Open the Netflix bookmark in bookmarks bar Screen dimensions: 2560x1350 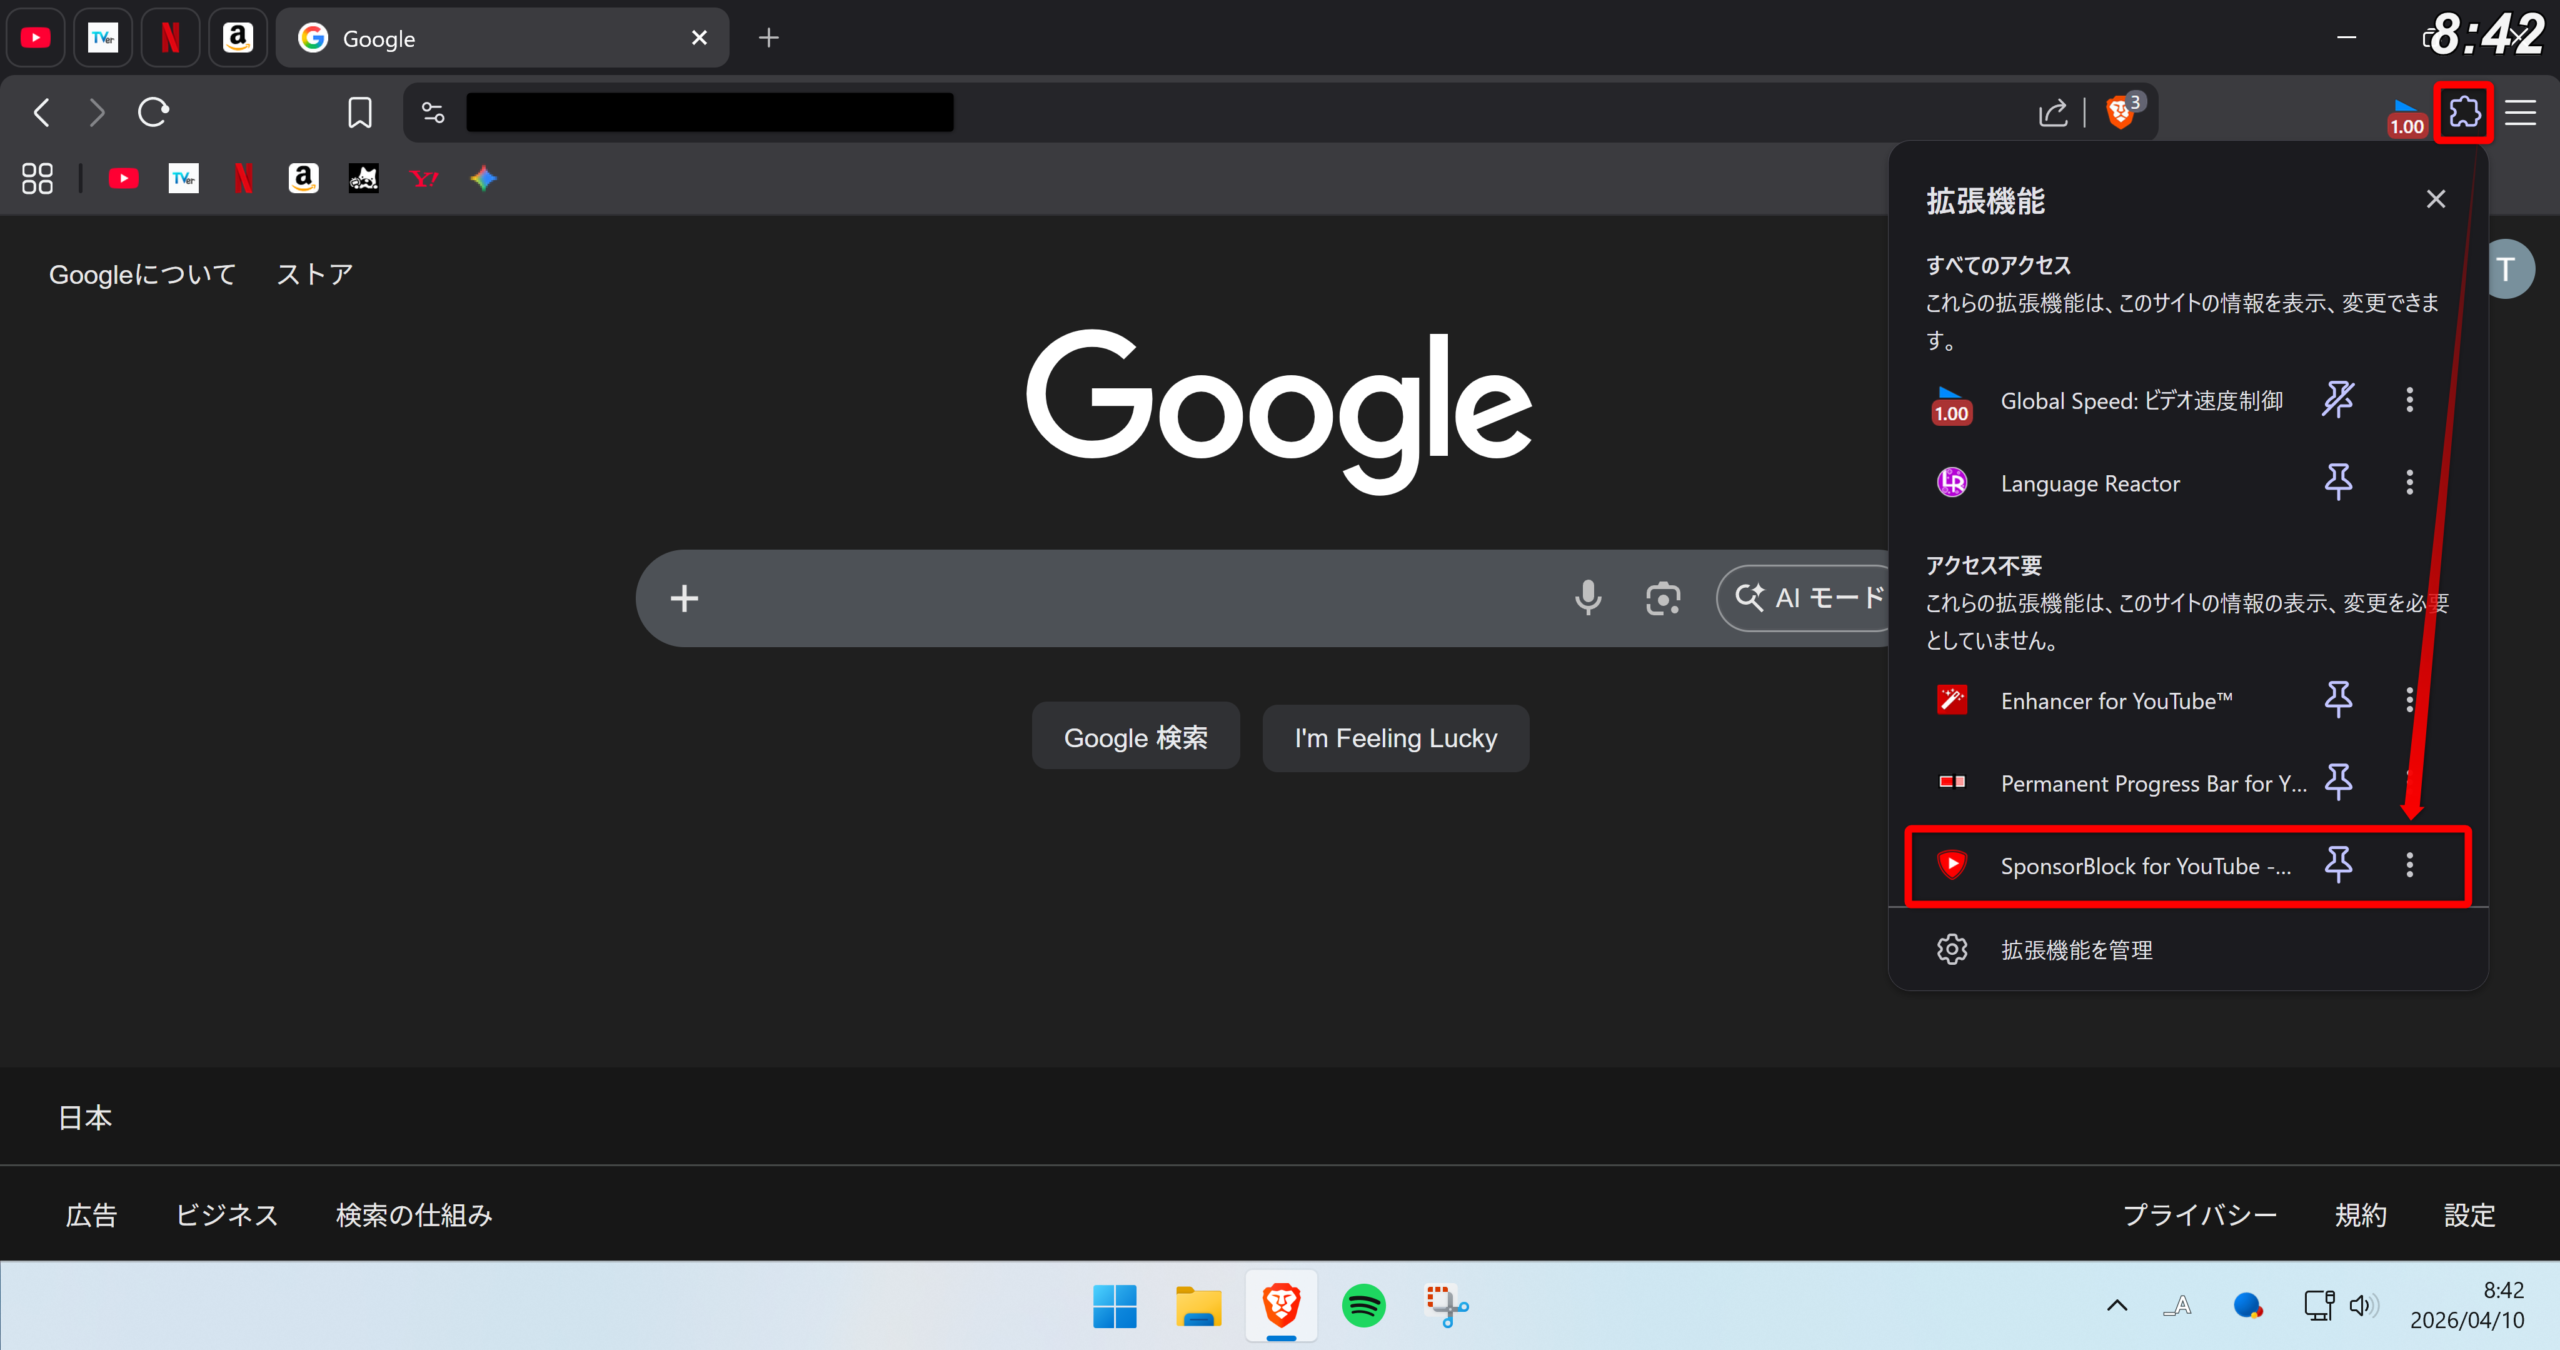(x=243, y=179)
